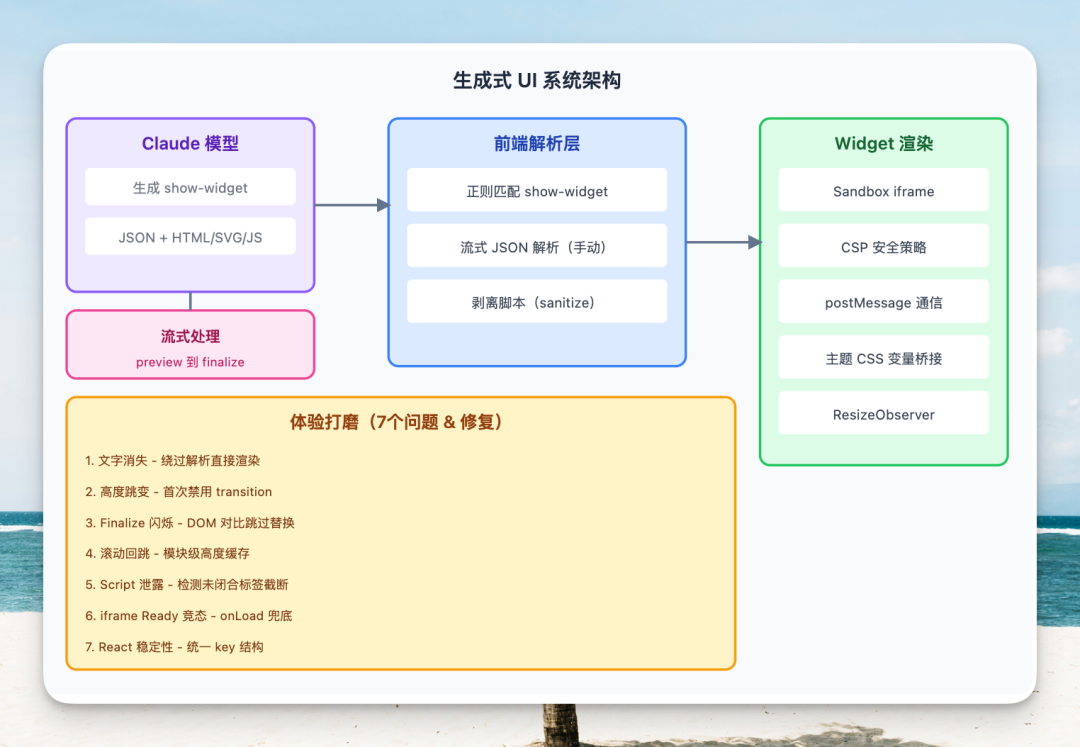Click the 体验打磨 yellow panel title
The height and width of the screenshot is (747, 1080).
coord(400,421)
